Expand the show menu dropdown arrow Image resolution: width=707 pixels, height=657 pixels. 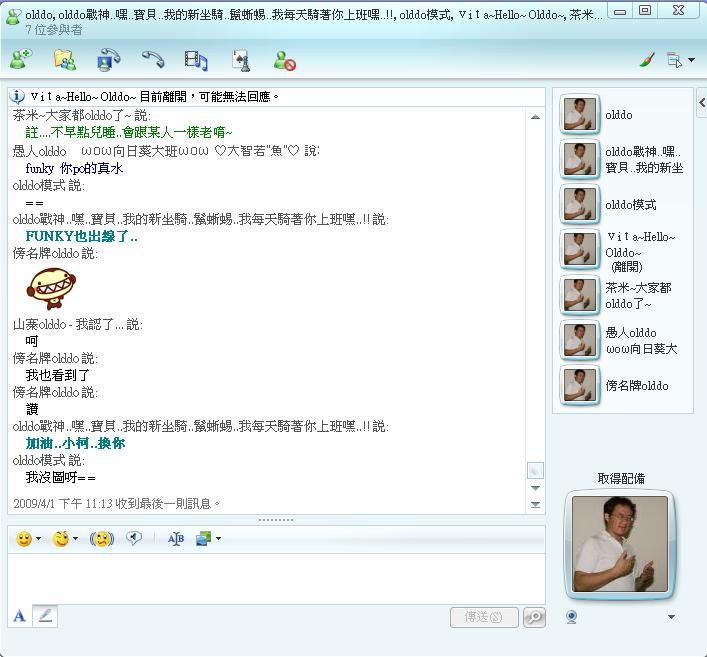coord(692,60)
